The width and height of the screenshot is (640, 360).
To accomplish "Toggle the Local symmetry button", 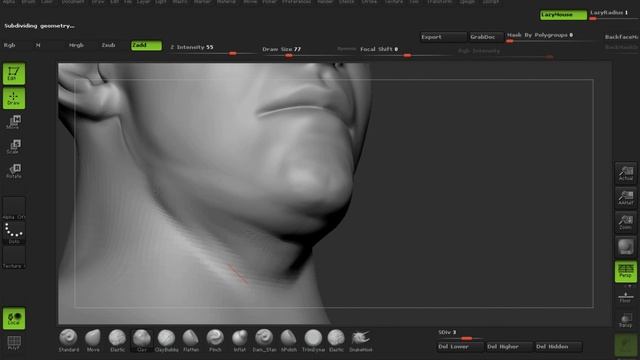I will coord(14,318).
